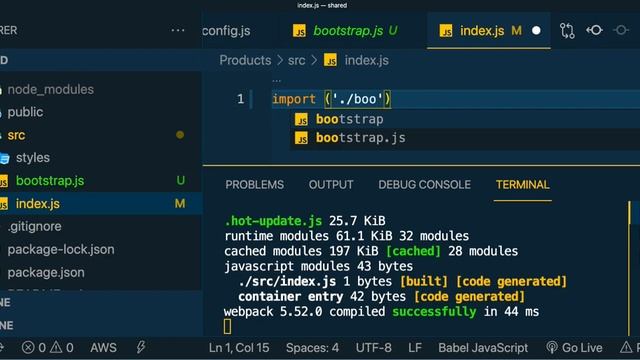
Task: Click the terminal scrollbar
Action: pos(629,269)
